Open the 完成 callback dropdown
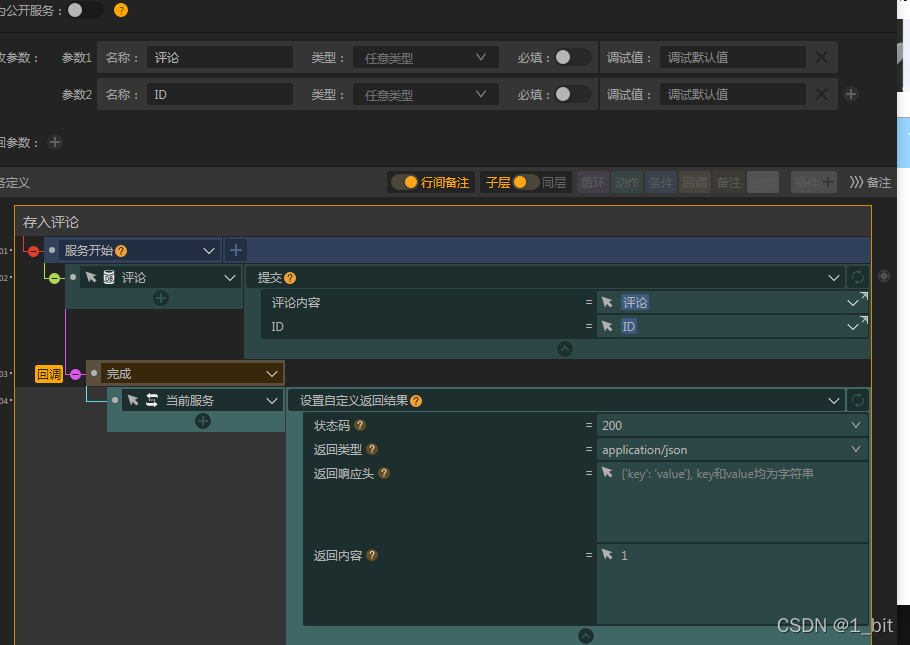 pyautogui.click(x=272, y=374)
